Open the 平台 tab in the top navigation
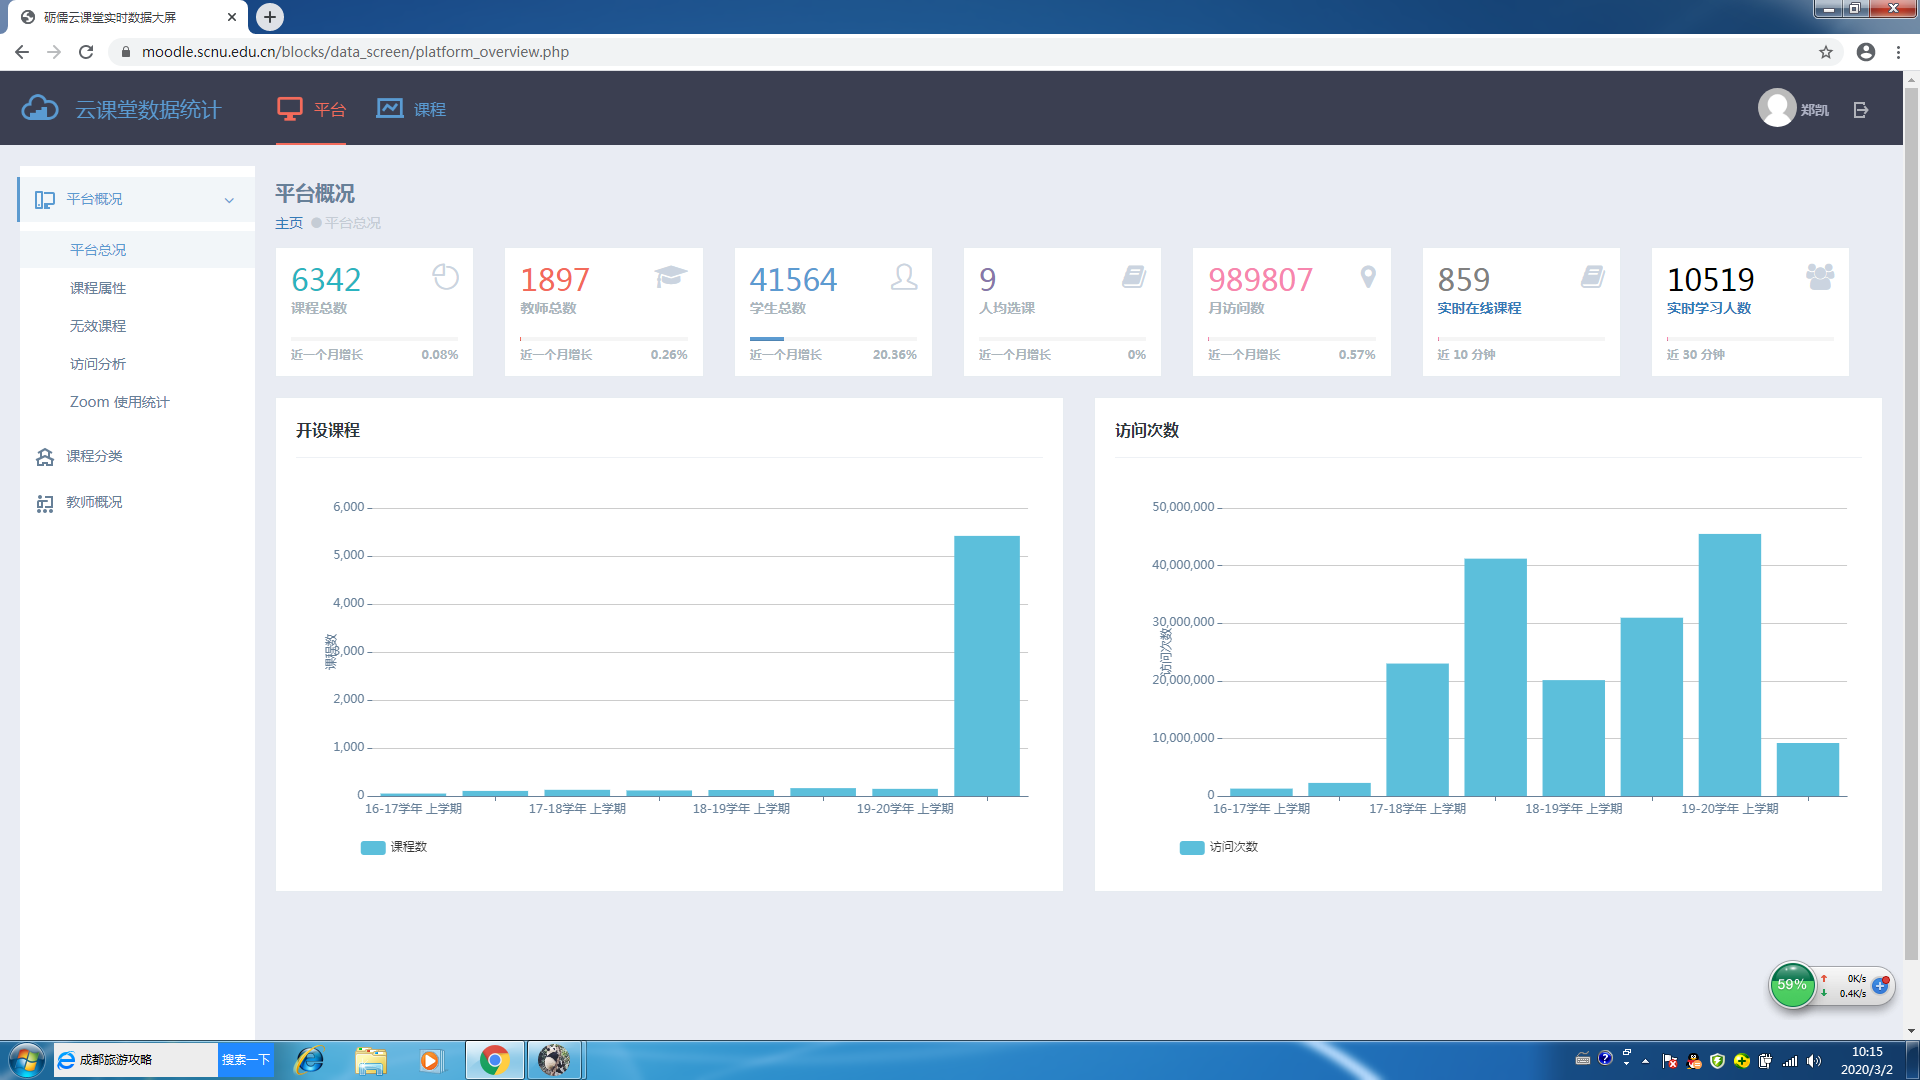1920x1080 pixels. [x=311, y=109]
